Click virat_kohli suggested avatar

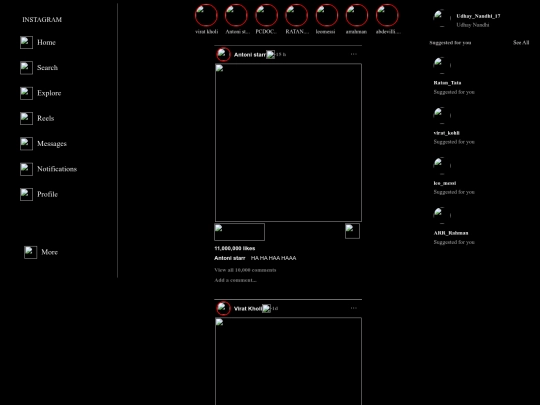[442, 115]
